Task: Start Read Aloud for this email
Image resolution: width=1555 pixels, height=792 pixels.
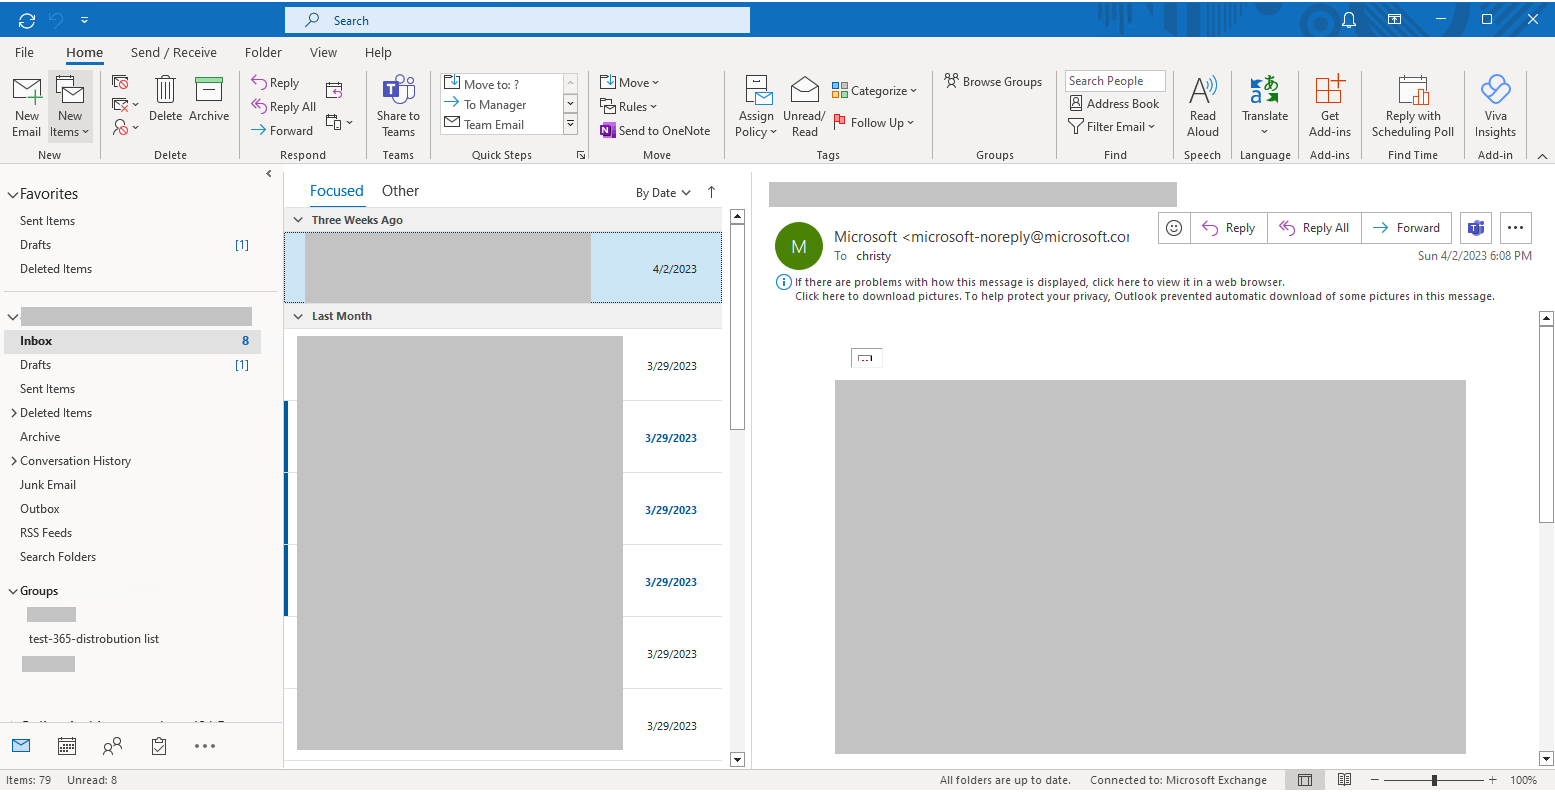Action: pos(1202,104)
